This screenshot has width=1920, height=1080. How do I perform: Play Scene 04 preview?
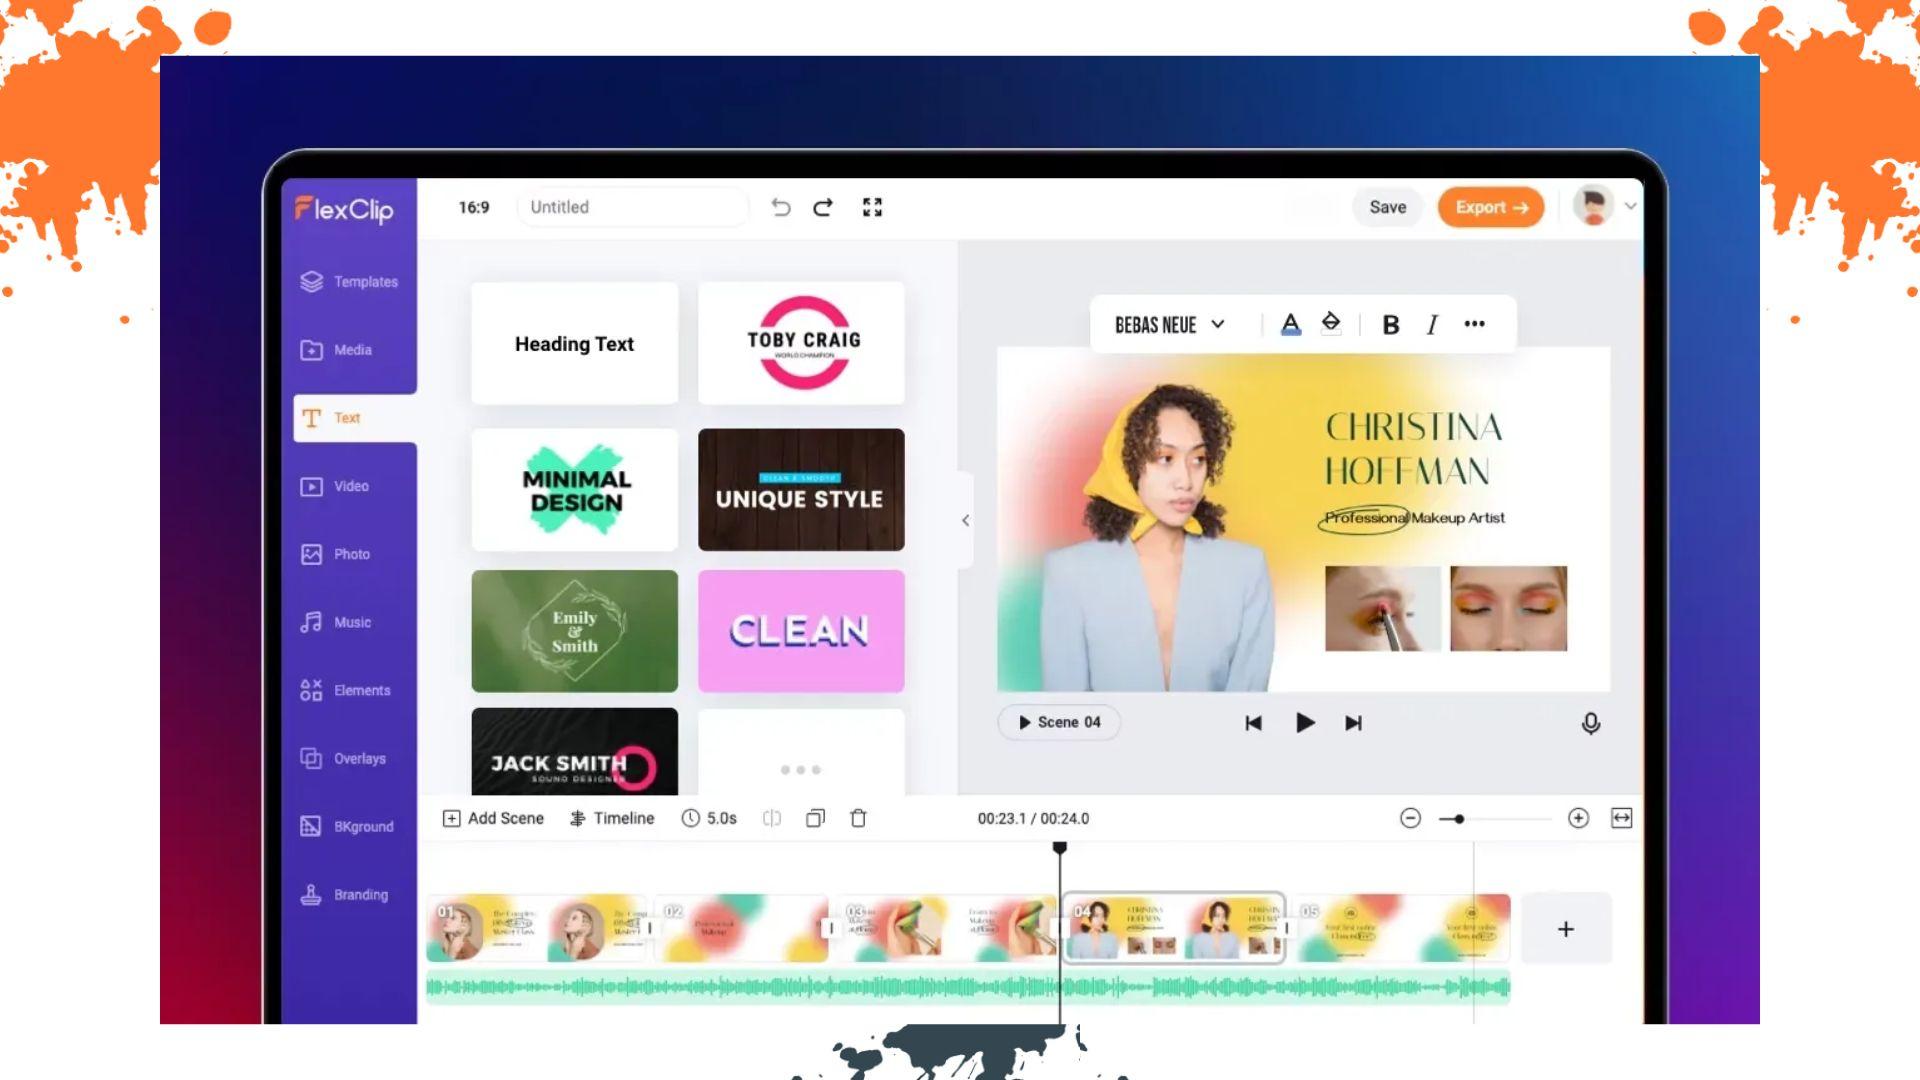point(1059,722)
